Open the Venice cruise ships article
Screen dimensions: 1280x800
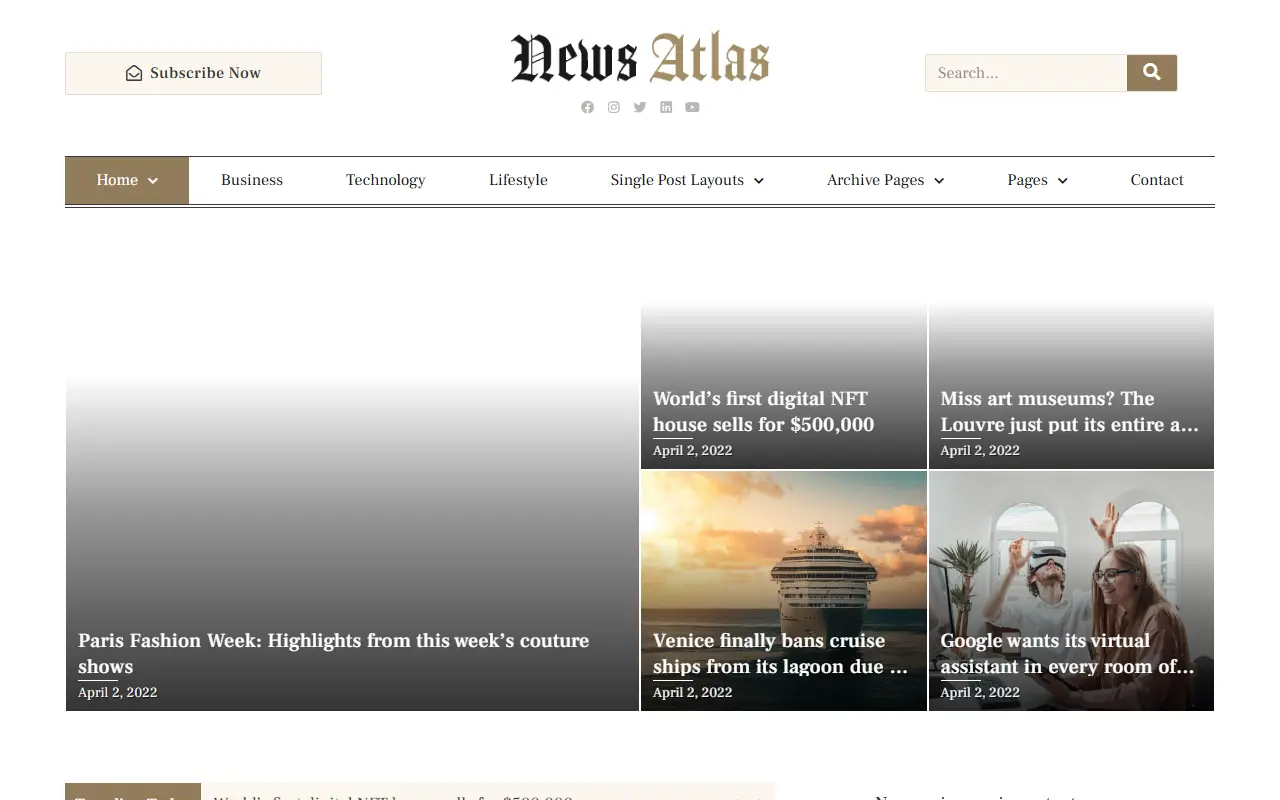click(780, 653)
